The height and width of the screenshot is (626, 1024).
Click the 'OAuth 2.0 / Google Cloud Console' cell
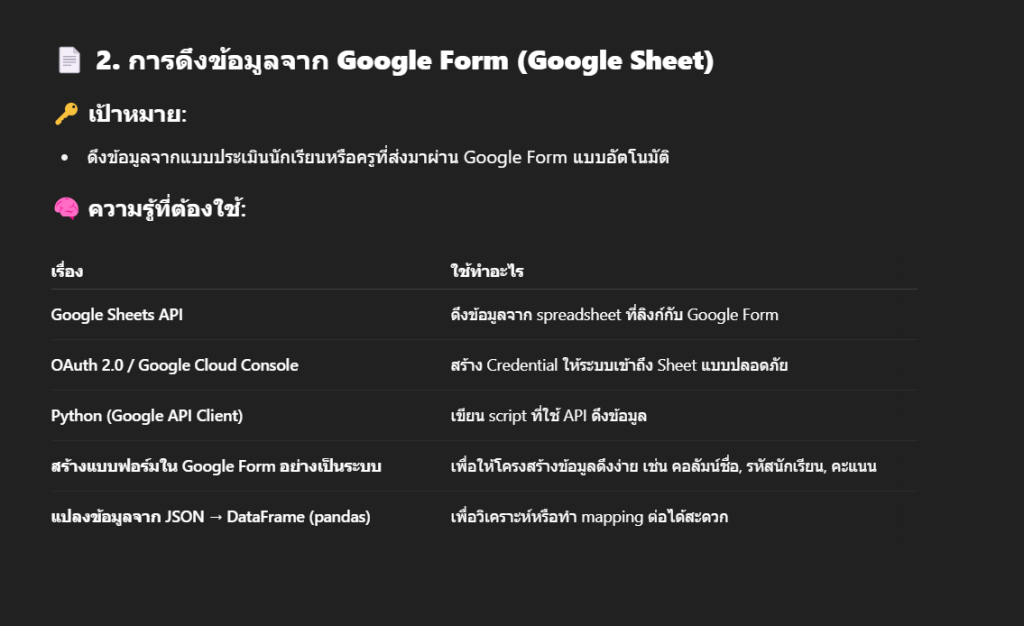[175, 365]
